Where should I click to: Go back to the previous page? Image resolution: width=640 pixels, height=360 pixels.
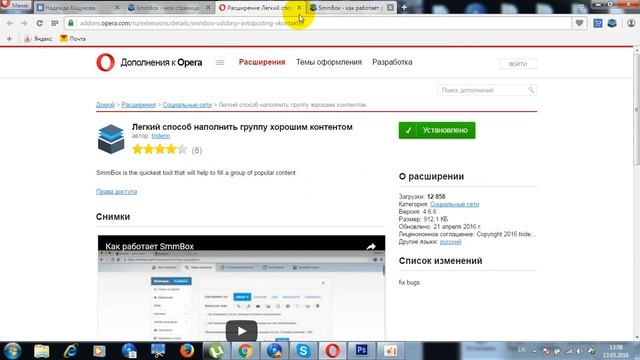click(10, 23)
